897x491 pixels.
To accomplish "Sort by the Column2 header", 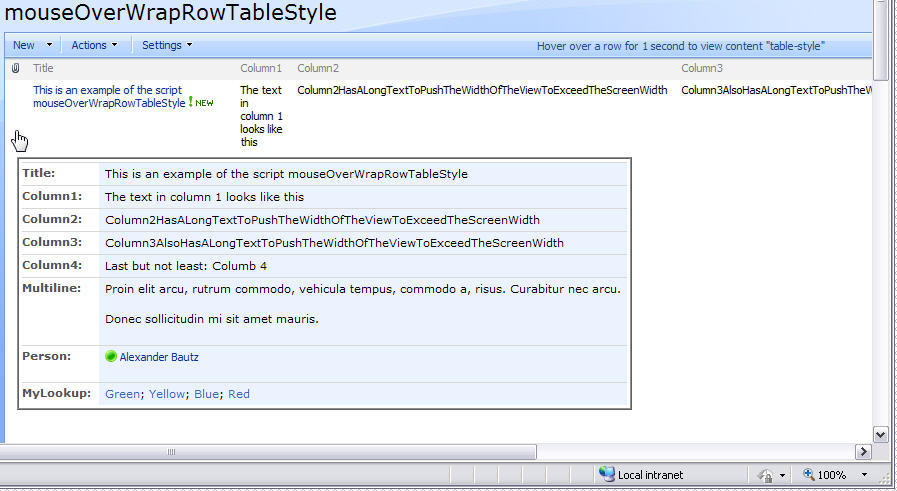I will coord(318,68).
